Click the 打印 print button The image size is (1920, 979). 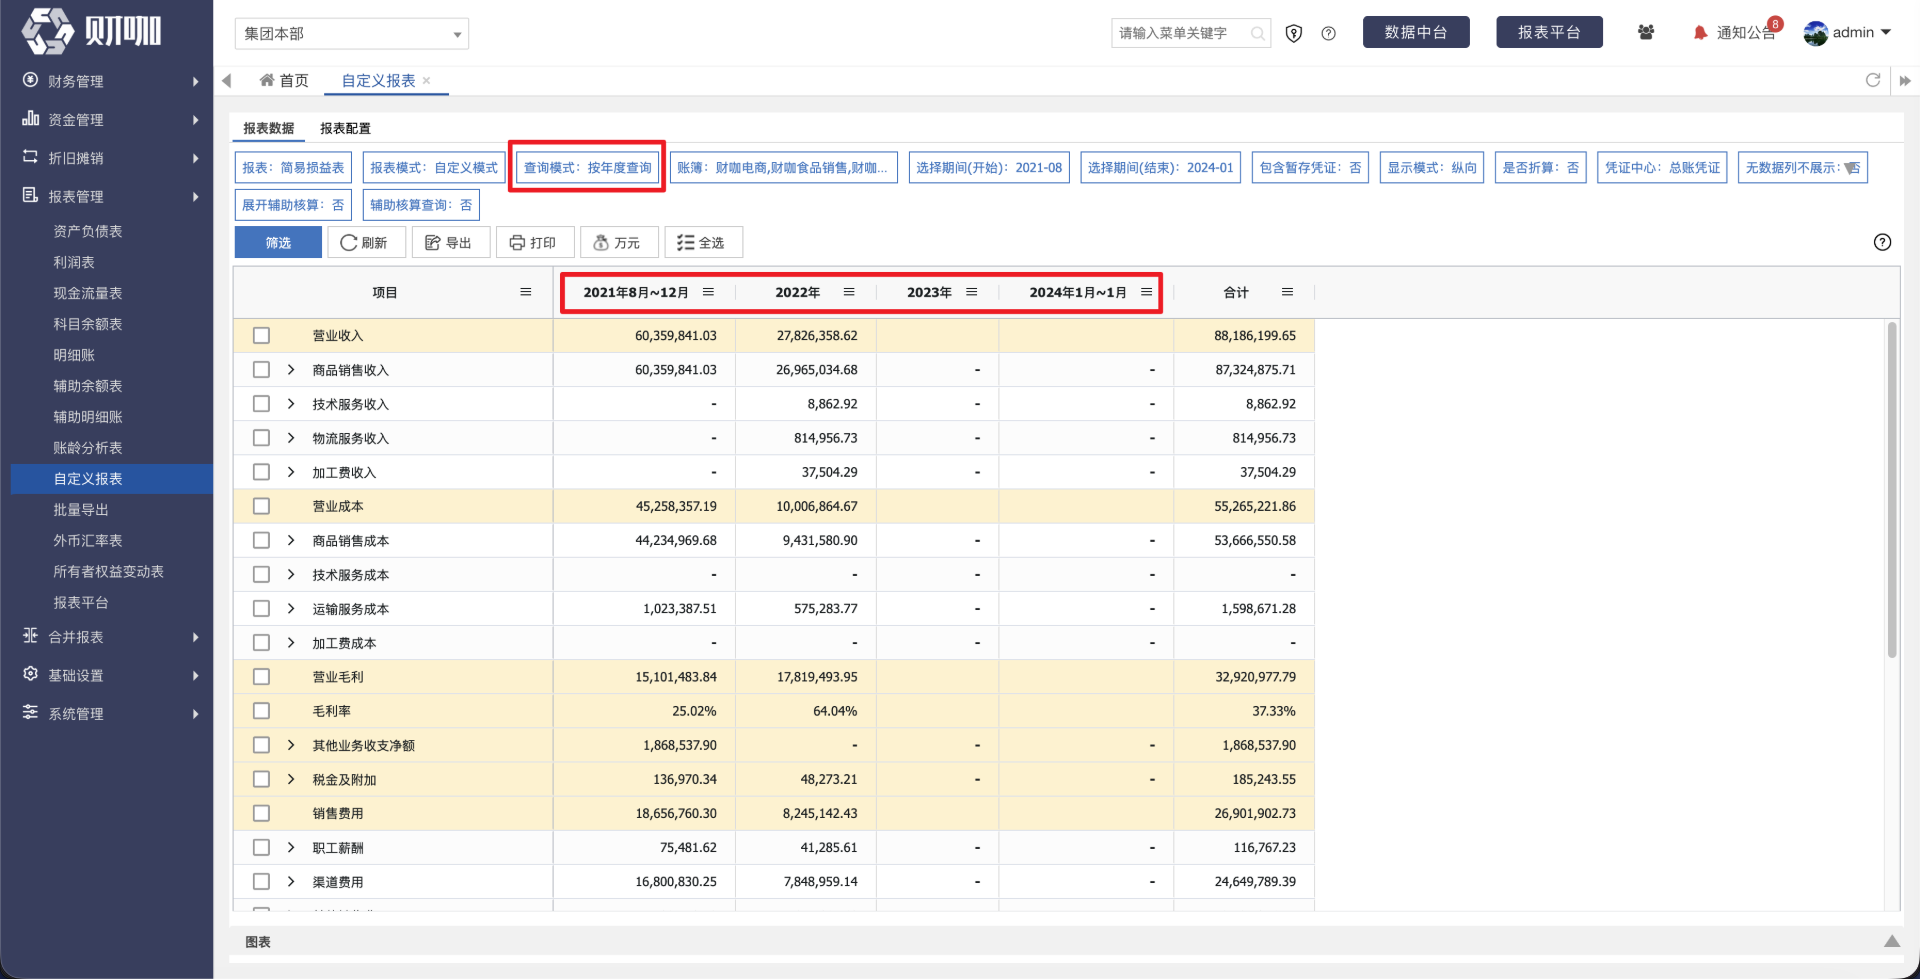[534, 242]
